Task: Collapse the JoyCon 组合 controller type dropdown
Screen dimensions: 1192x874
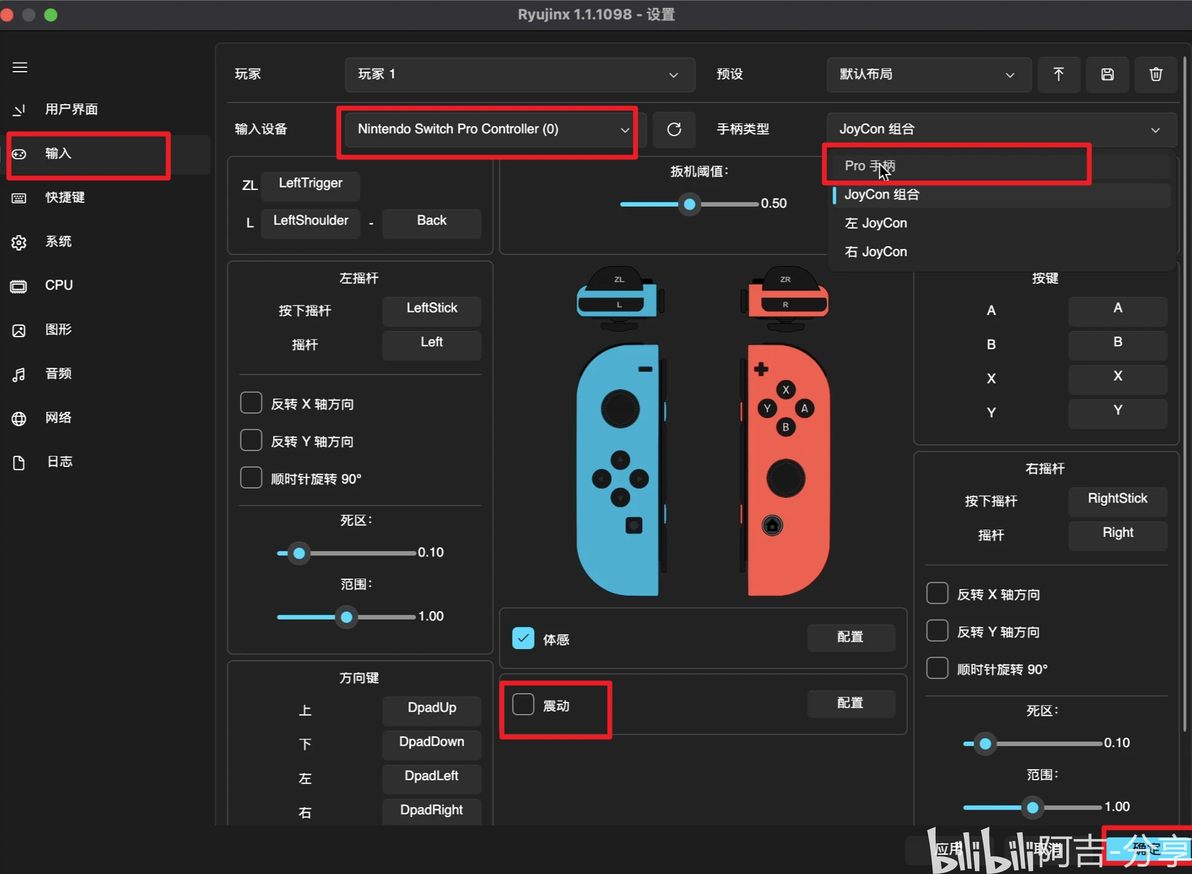Action: click(x=1001, y=129)
